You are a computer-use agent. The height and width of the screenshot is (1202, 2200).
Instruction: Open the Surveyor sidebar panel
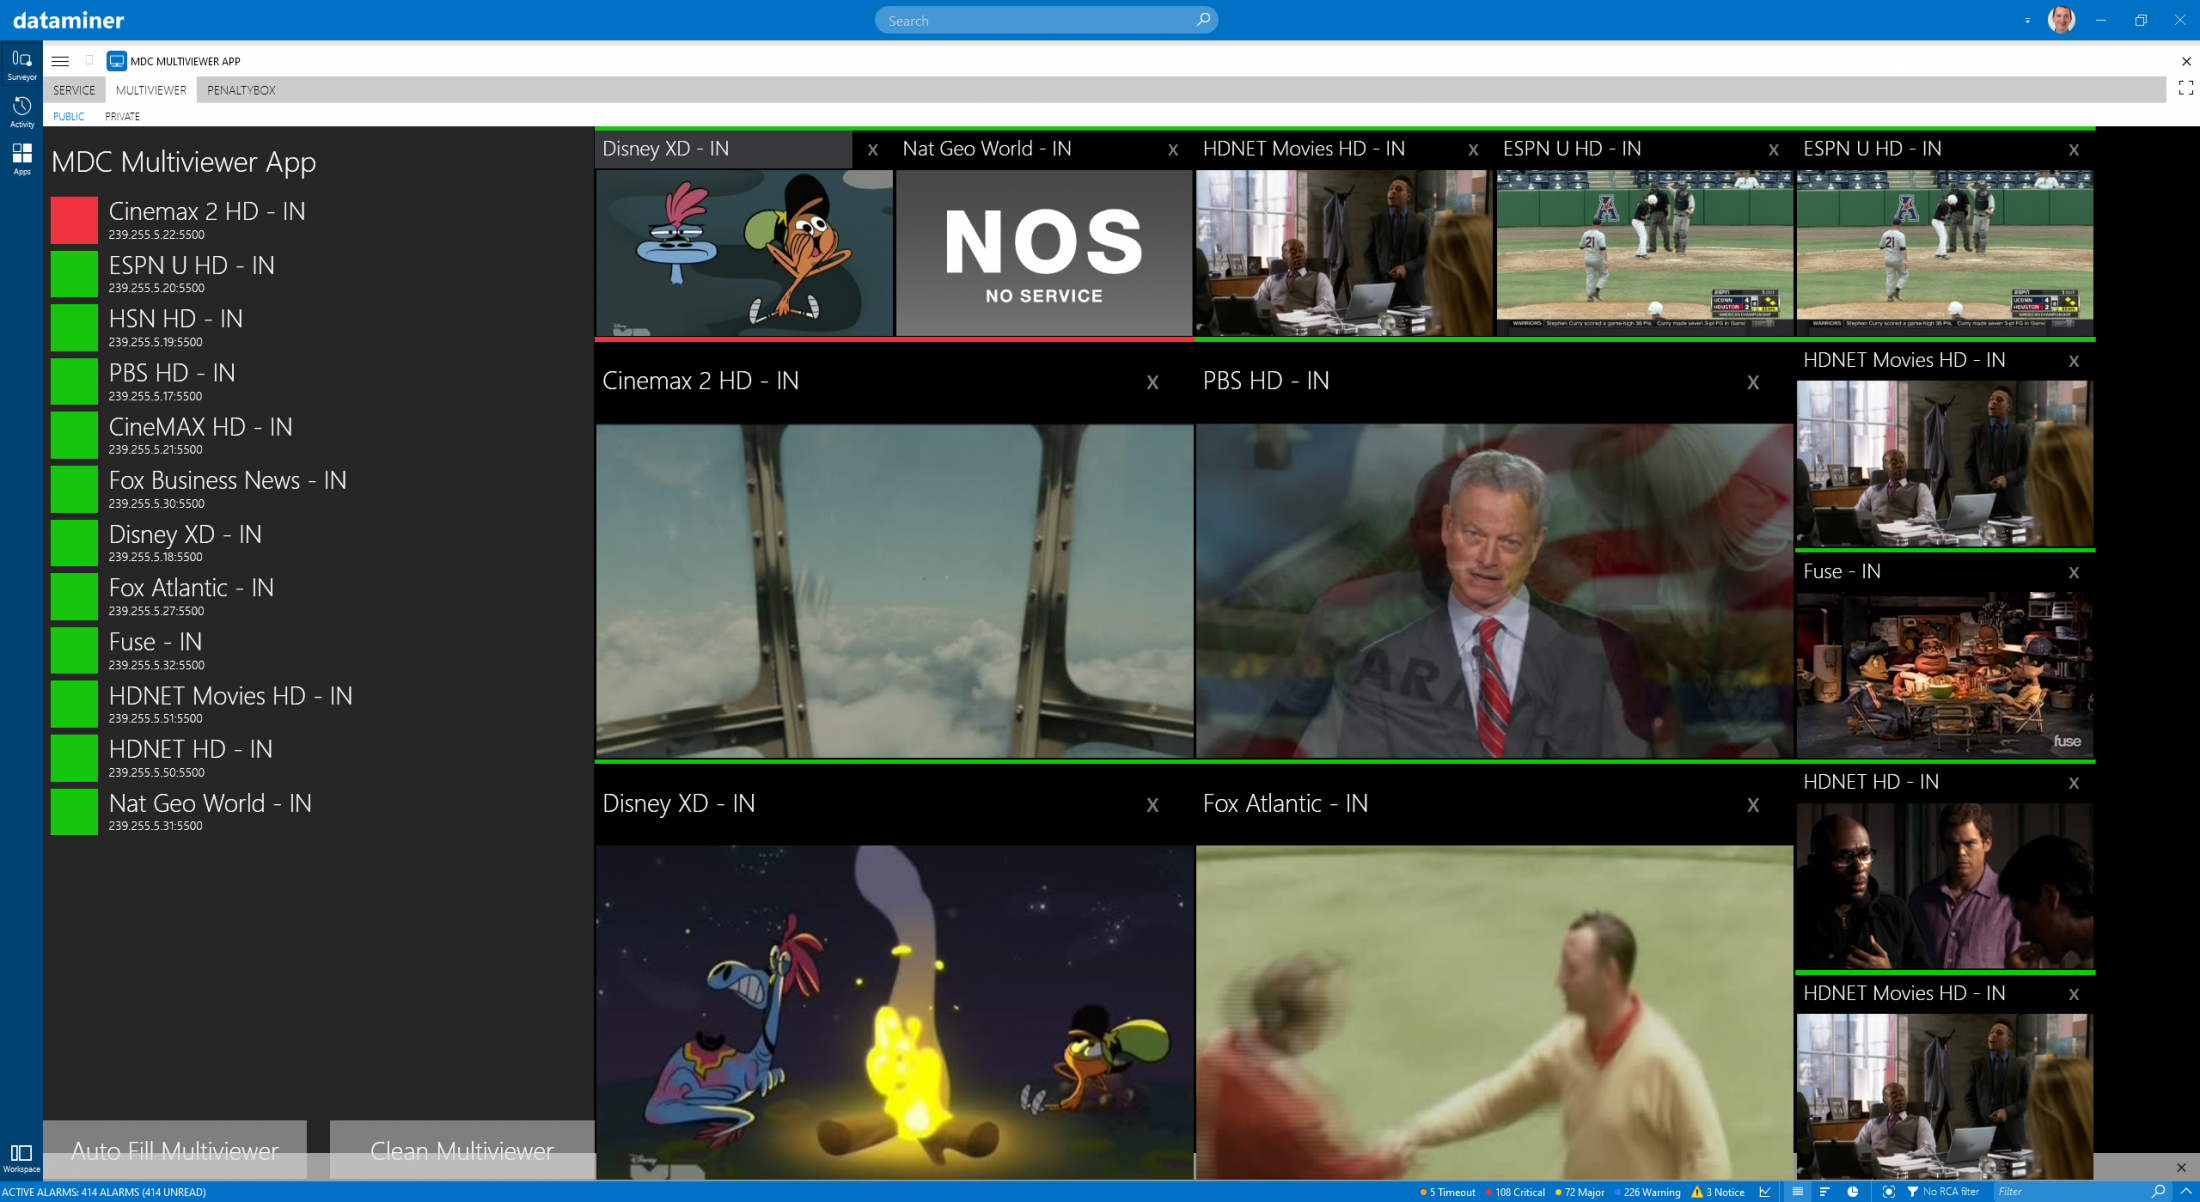(x=21, y=65)
